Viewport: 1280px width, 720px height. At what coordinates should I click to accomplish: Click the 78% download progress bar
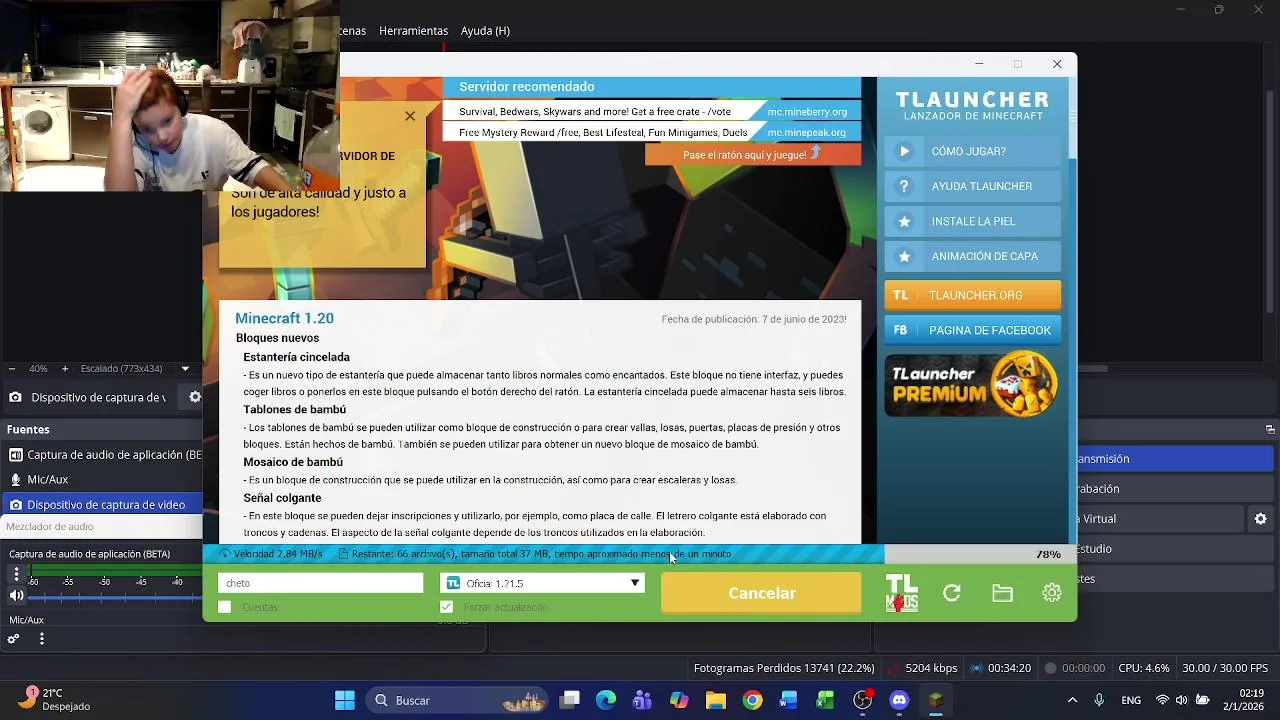point(640,554)
